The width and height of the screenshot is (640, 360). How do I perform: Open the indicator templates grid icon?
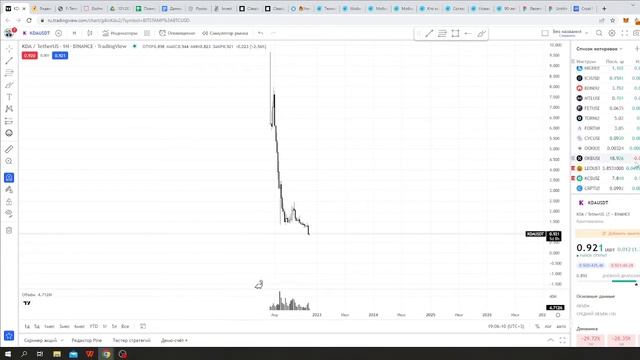[147, 33]
